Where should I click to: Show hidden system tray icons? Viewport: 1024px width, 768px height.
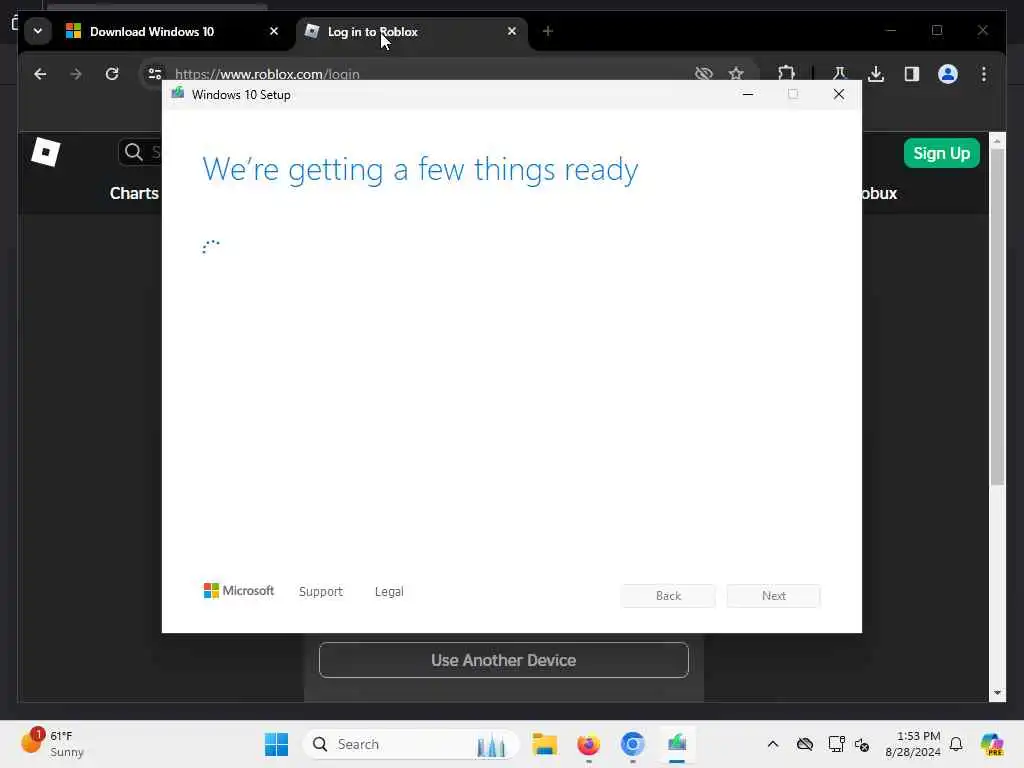click(773, 744)
